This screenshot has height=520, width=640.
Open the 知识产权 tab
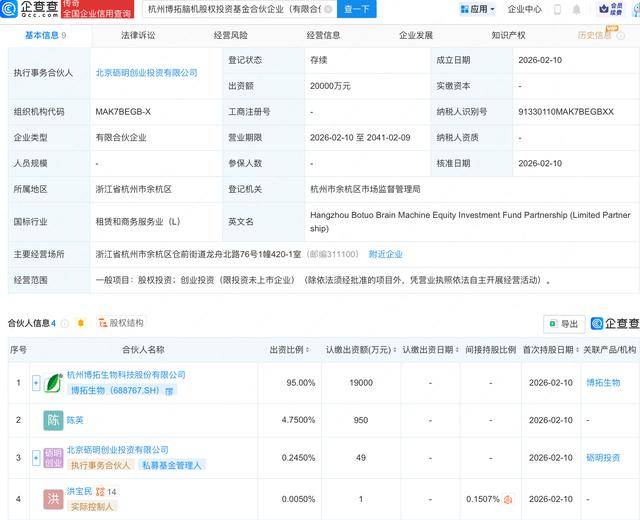508,35
